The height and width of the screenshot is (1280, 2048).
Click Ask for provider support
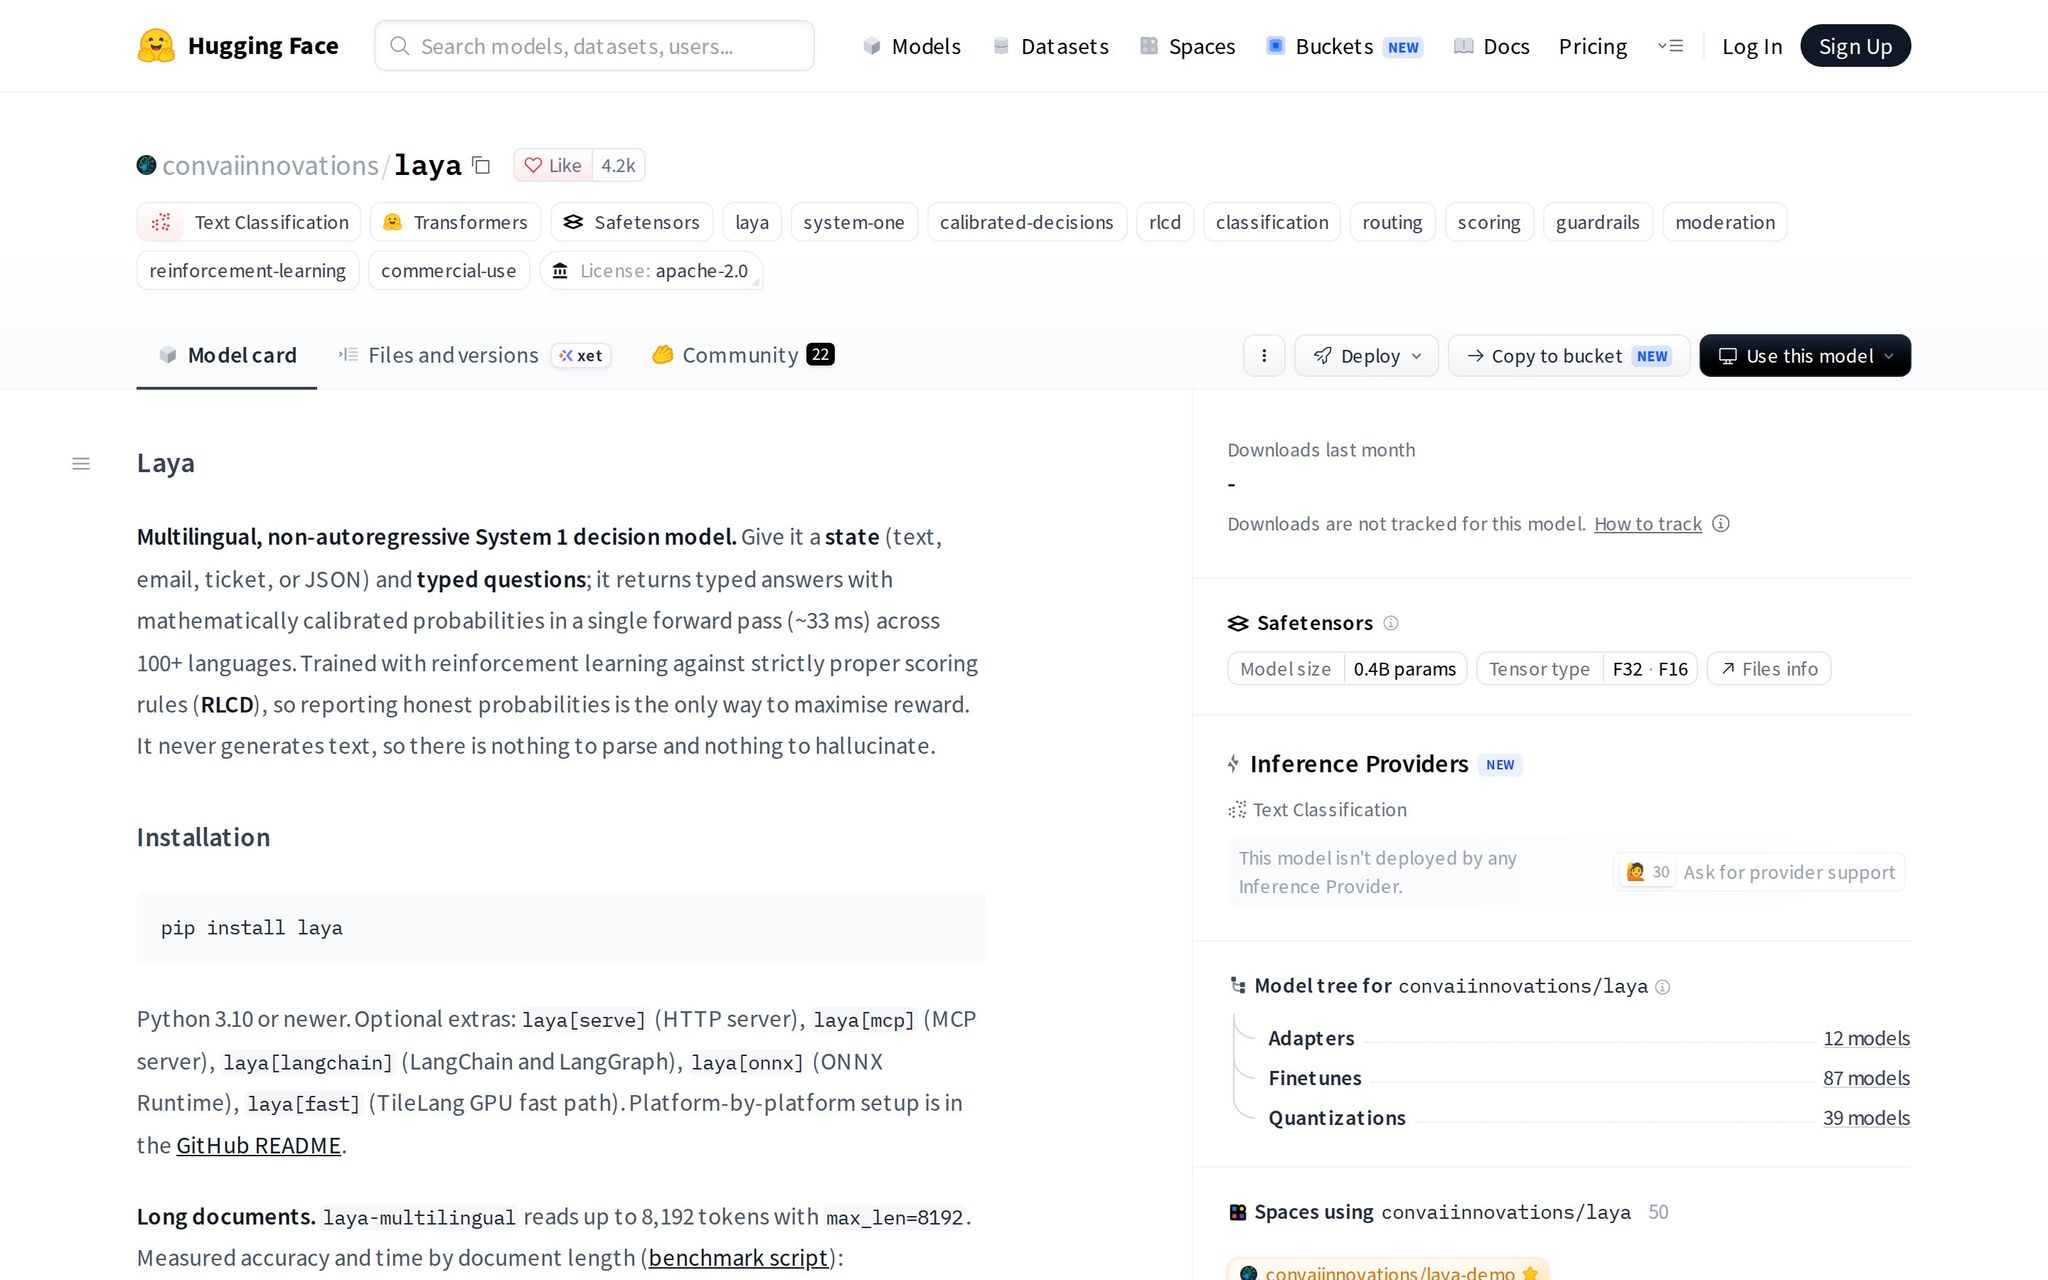[1759, 872]
